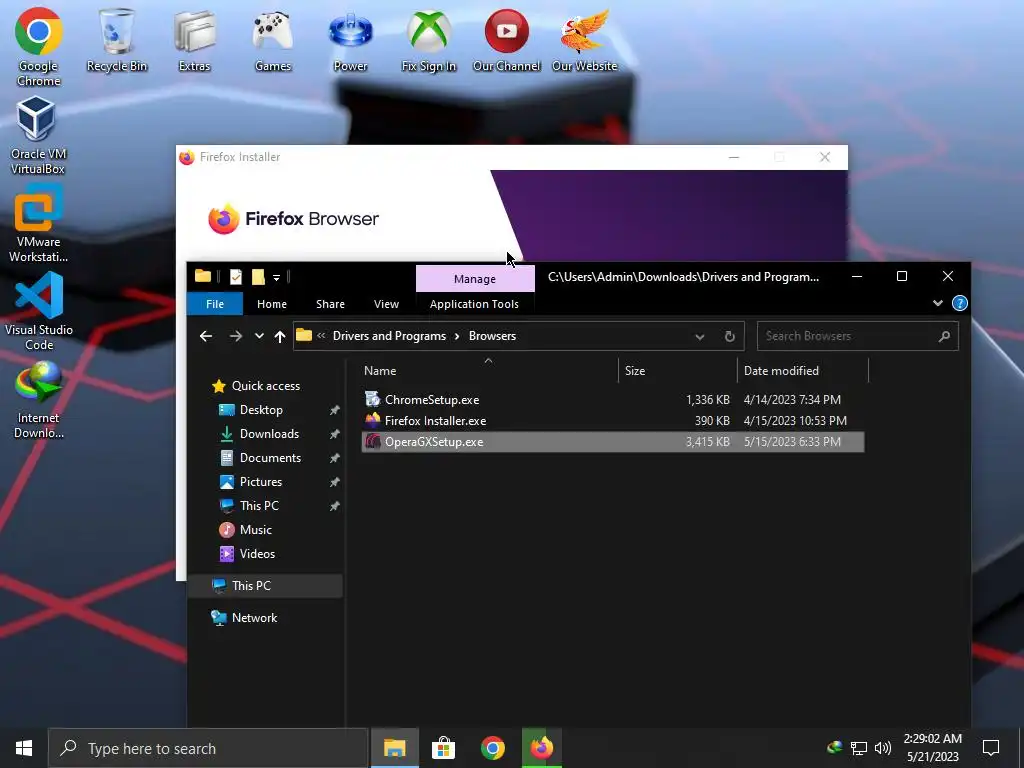Open the Windows Start button
This screenshot has width=1024, height=768.
tap(24, 748)
